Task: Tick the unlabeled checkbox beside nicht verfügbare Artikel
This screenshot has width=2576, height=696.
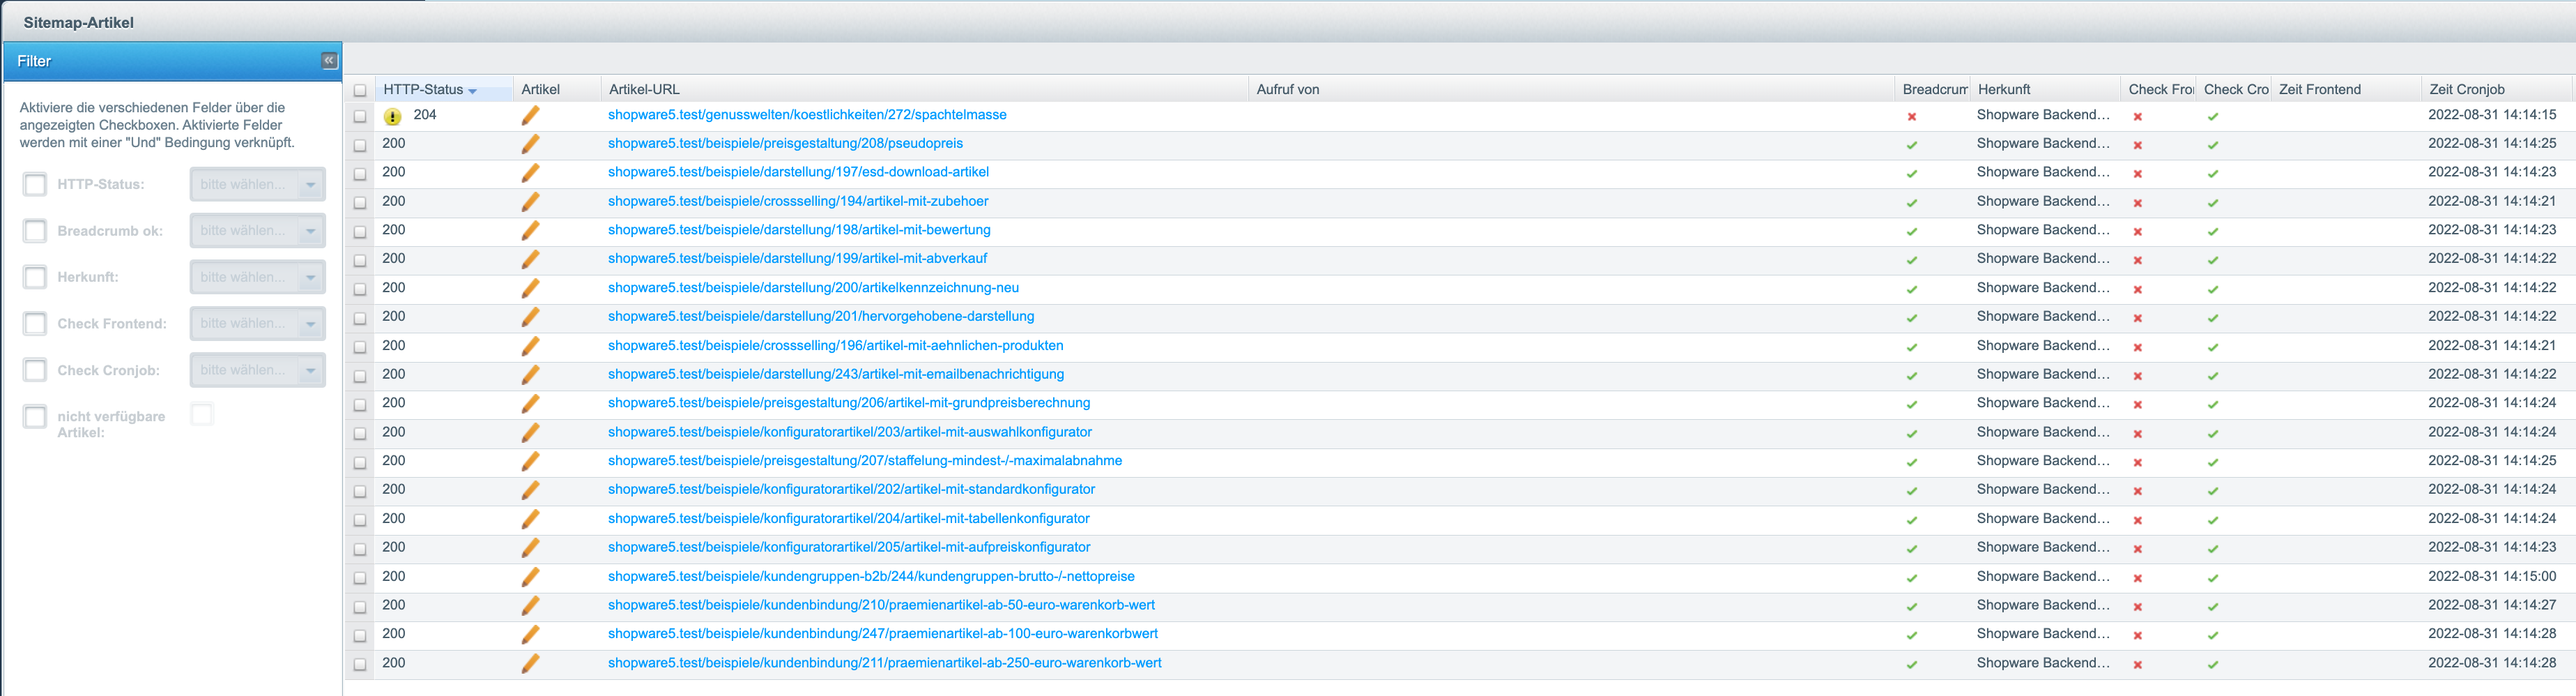Action: 202,414
